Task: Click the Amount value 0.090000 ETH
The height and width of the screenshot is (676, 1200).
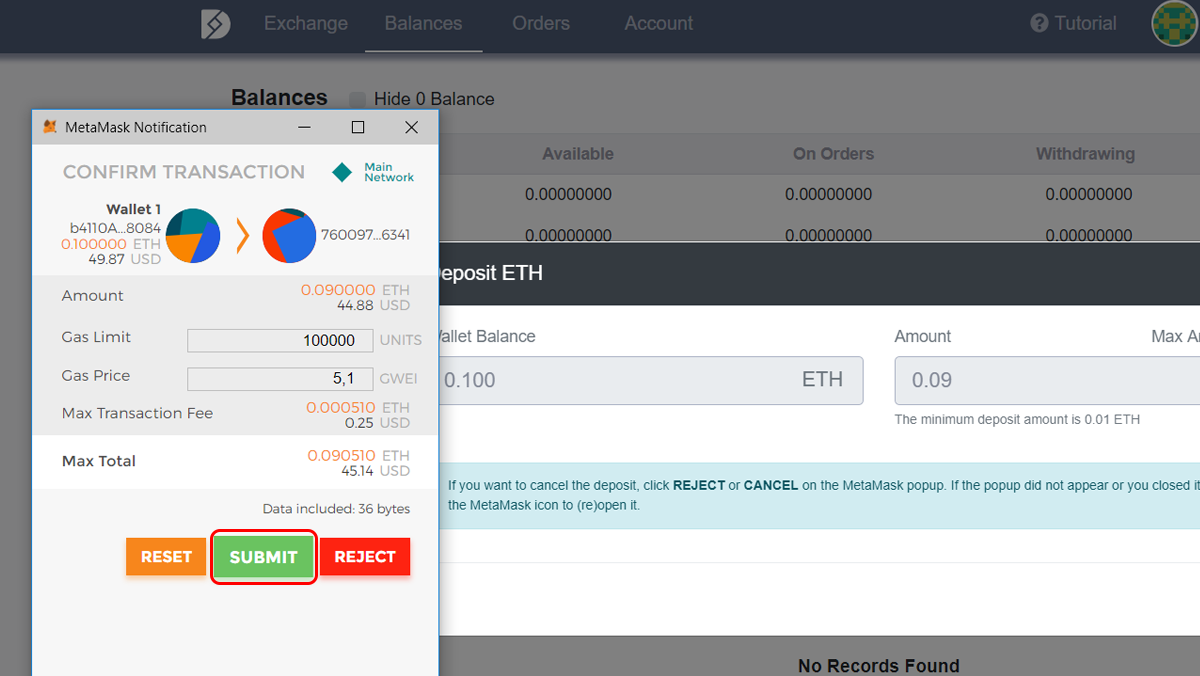Action: [355, 290]
